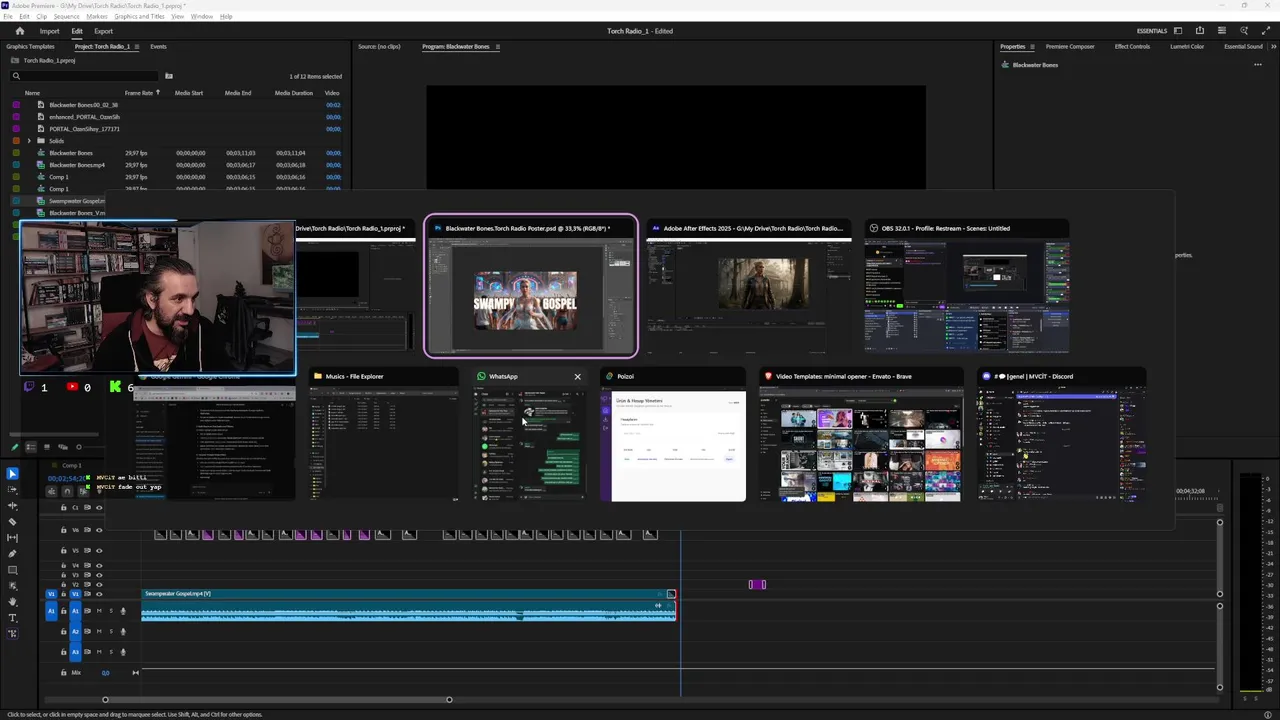
Task: Select the Selection tool in the Premiere toolbar
Action: pyautogui.click(x=12, y=473)
